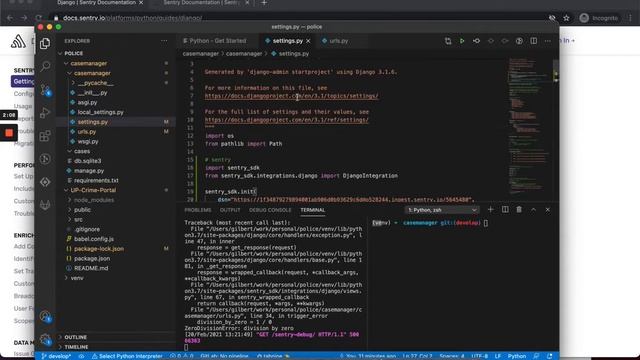Click line column indicator in status bar
The height and width of the screenshot is (360, 640).
pos(417,356)
